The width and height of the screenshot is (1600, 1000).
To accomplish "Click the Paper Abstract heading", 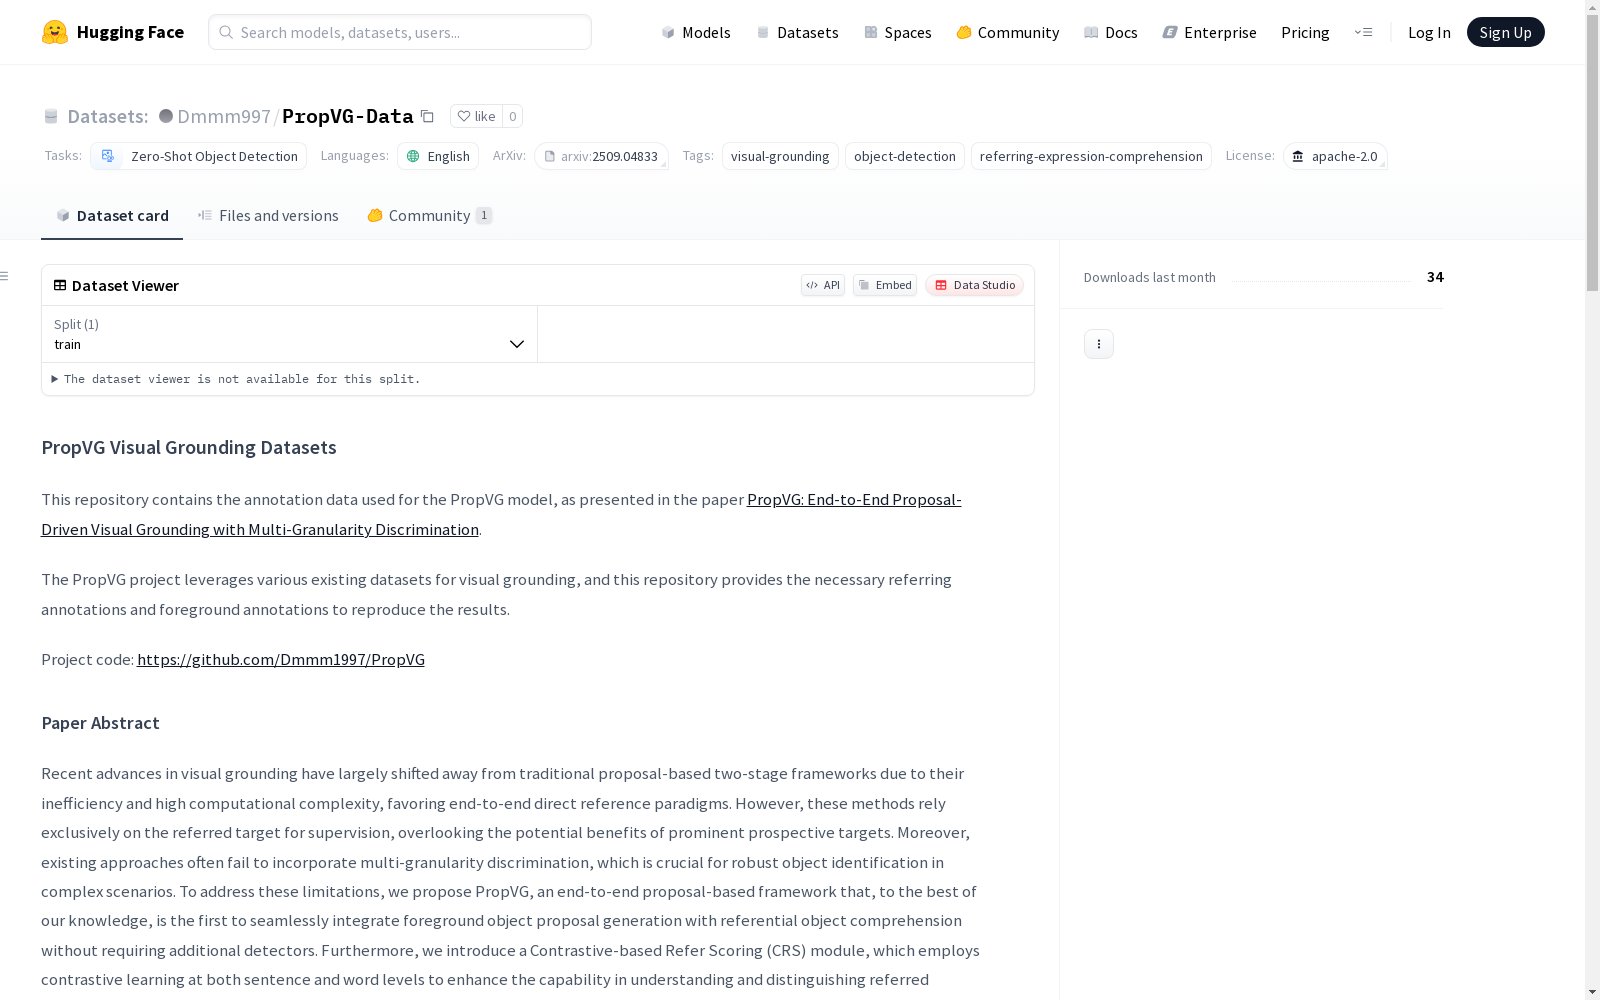I will [100, 723].
